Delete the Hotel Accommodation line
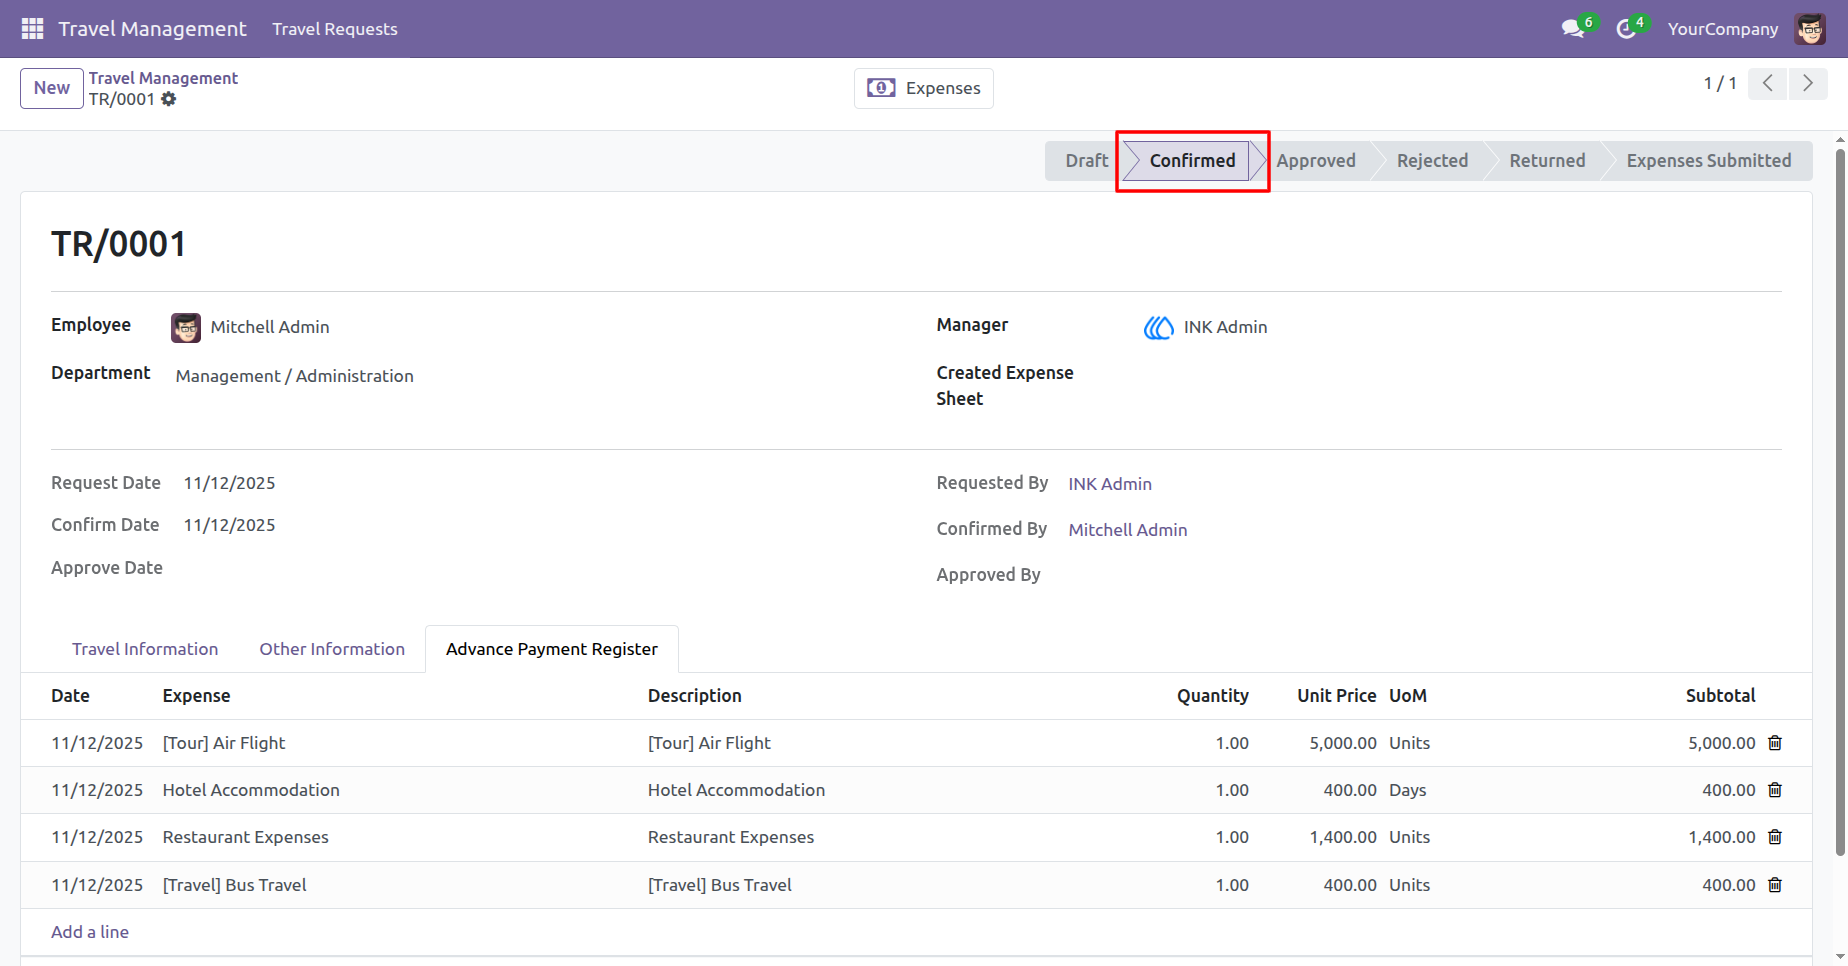This screenshot has height=966, width=1848. (1775, 790)
